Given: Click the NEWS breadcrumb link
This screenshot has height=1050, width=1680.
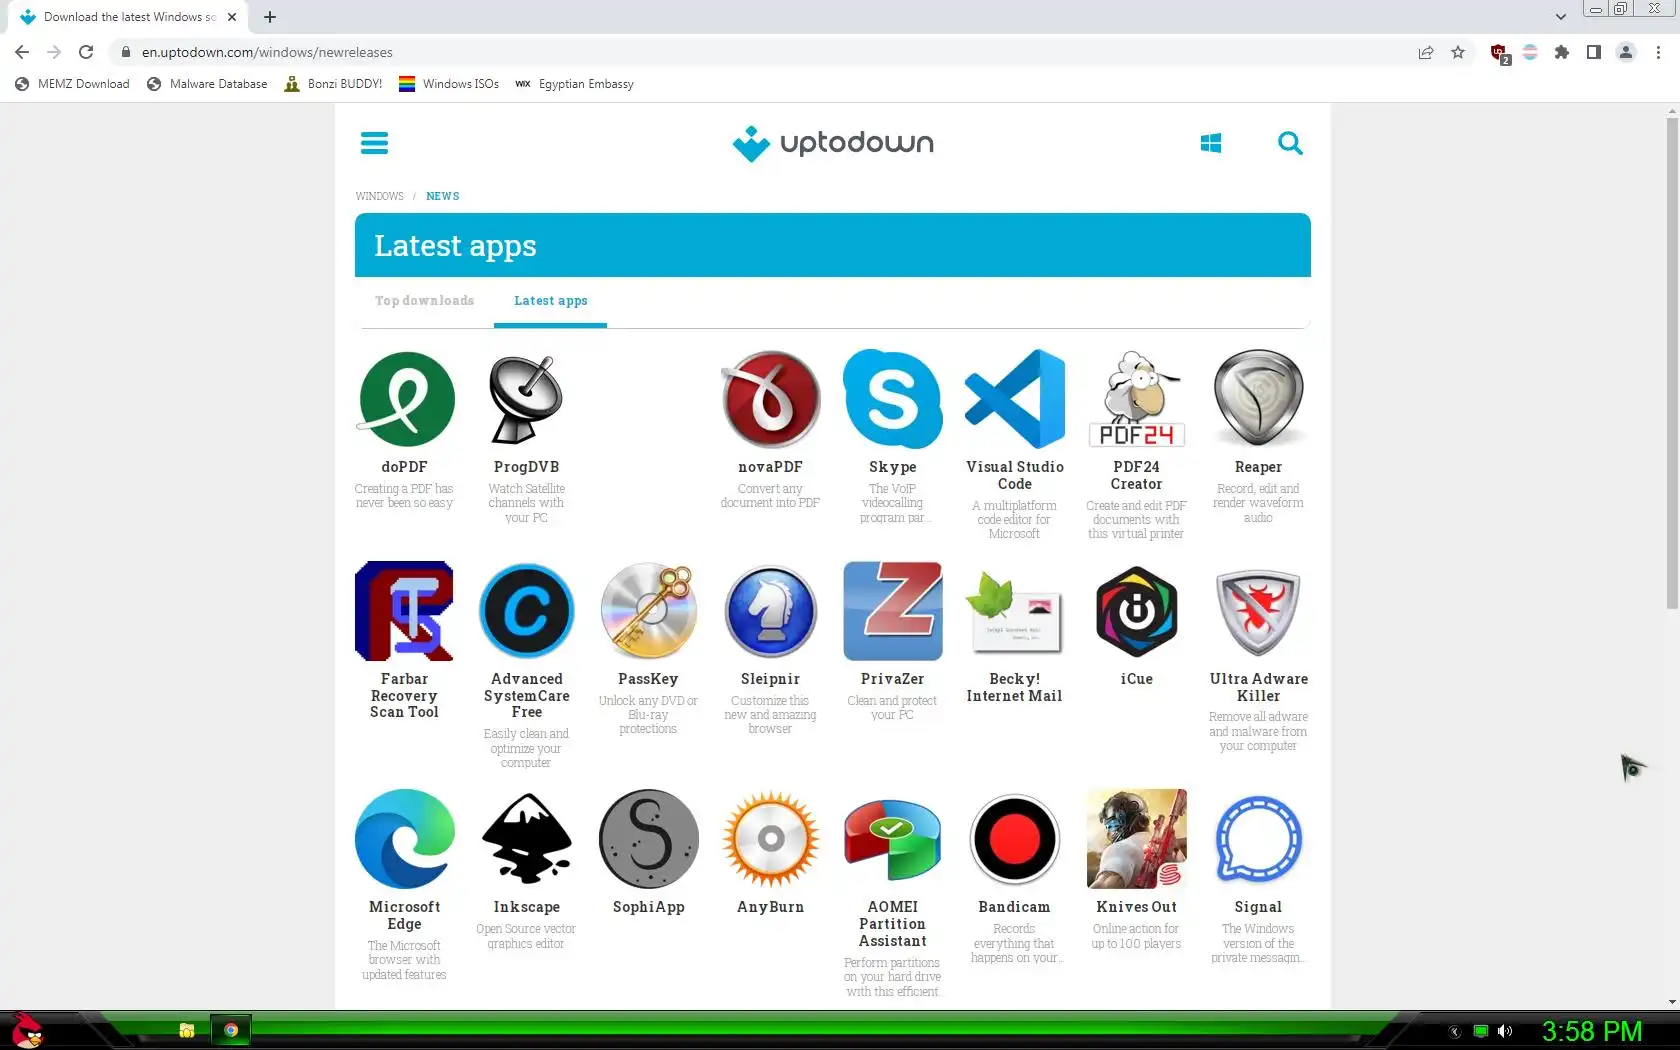Looking at the screenshot, I should (443, 196).
